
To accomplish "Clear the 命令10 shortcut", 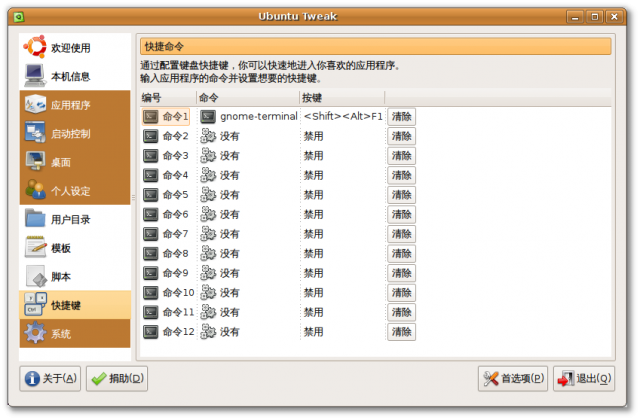I will (x=401, y=293).
